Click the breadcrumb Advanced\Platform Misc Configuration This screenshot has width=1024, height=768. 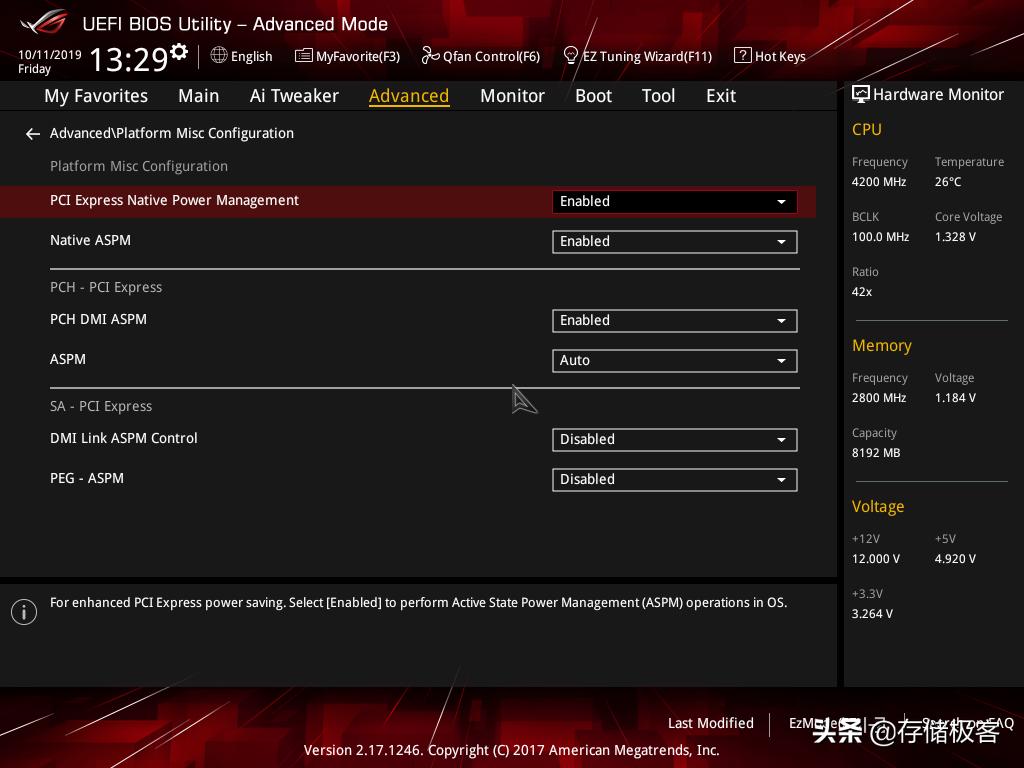[172, 133]
